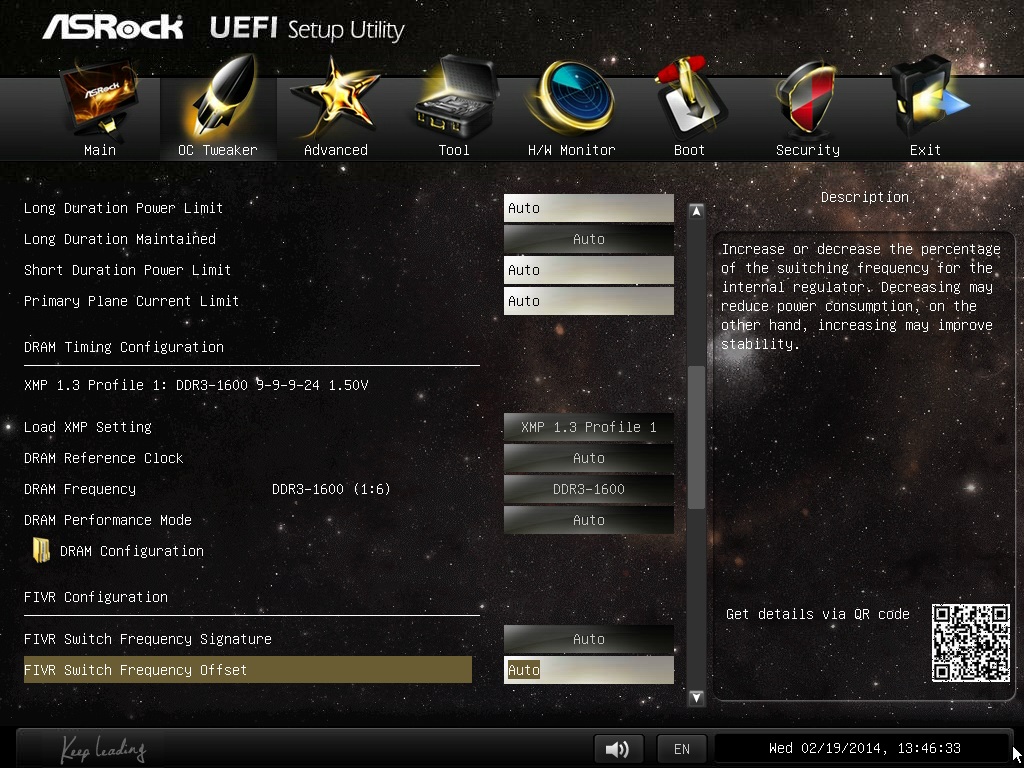Click the speaker sound icon
The width and height of the screenshot is (1024, 768).
pos(618,748)
